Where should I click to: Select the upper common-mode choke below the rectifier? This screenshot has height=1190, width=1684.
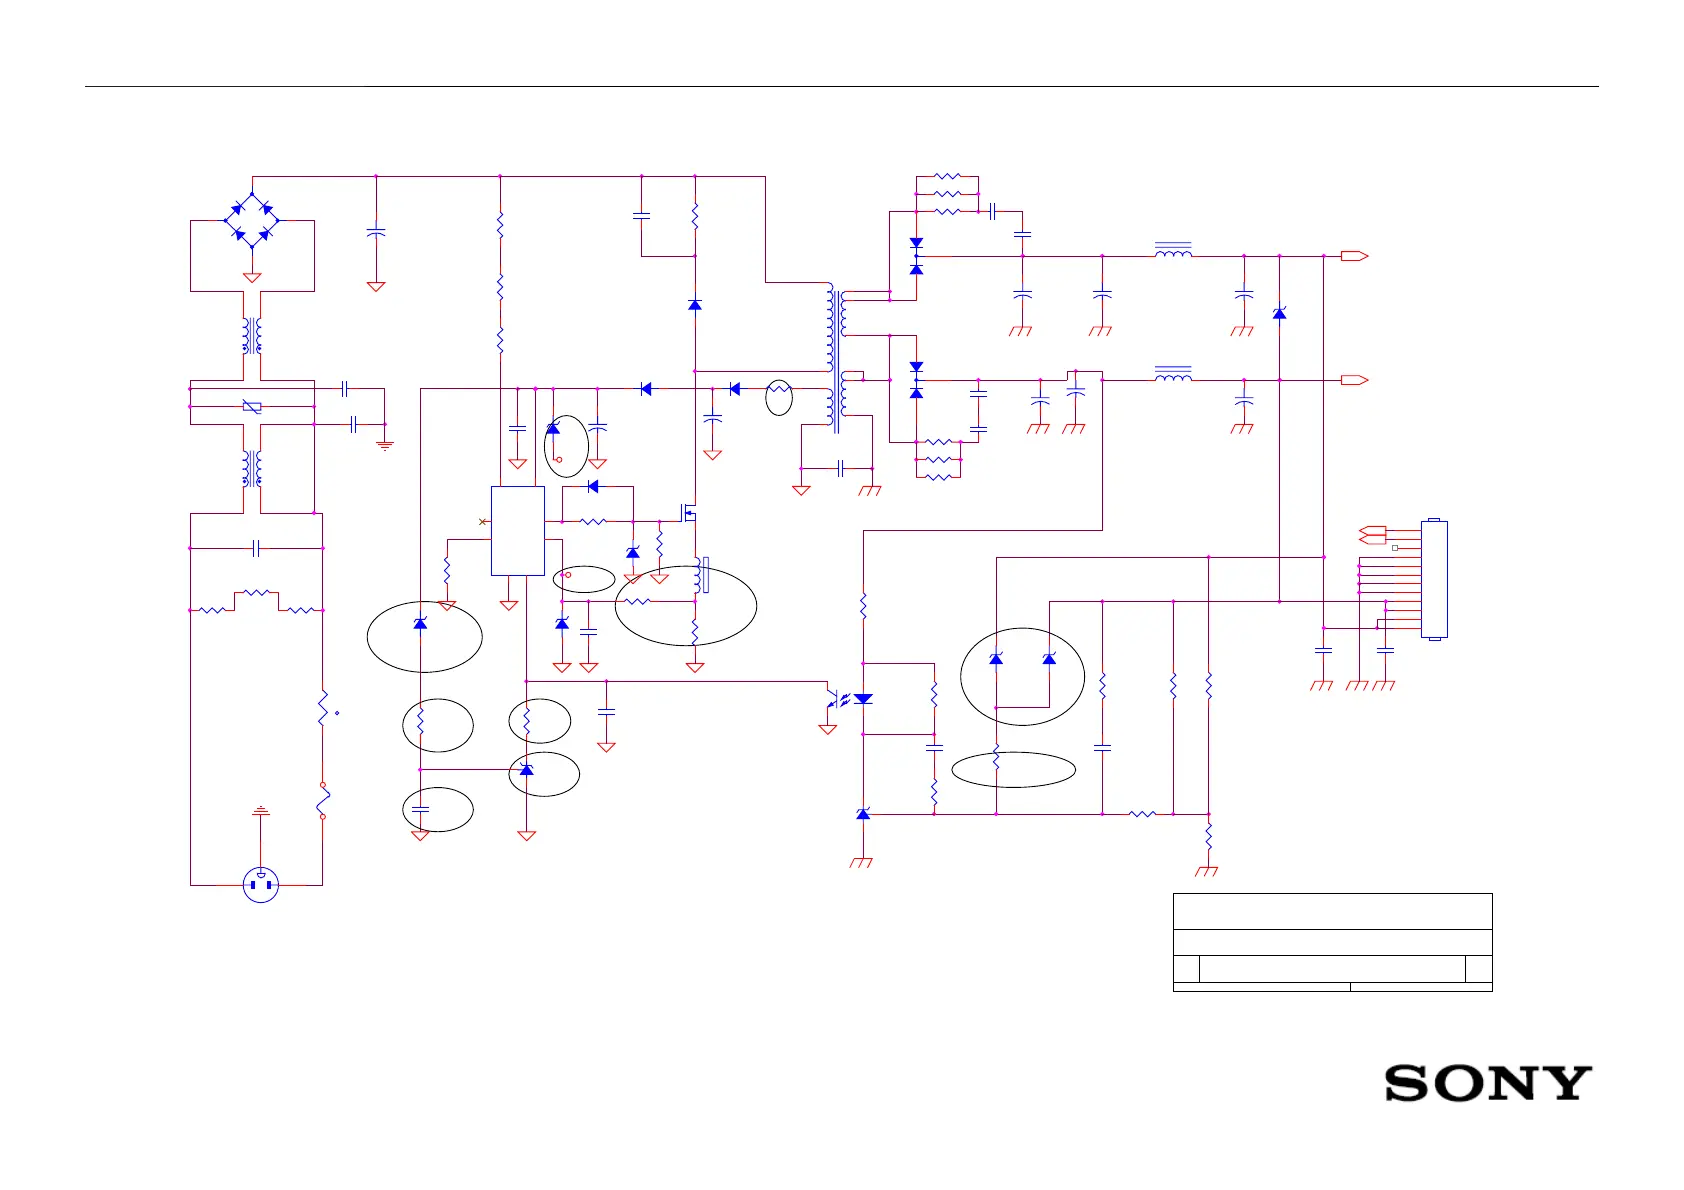252,336
